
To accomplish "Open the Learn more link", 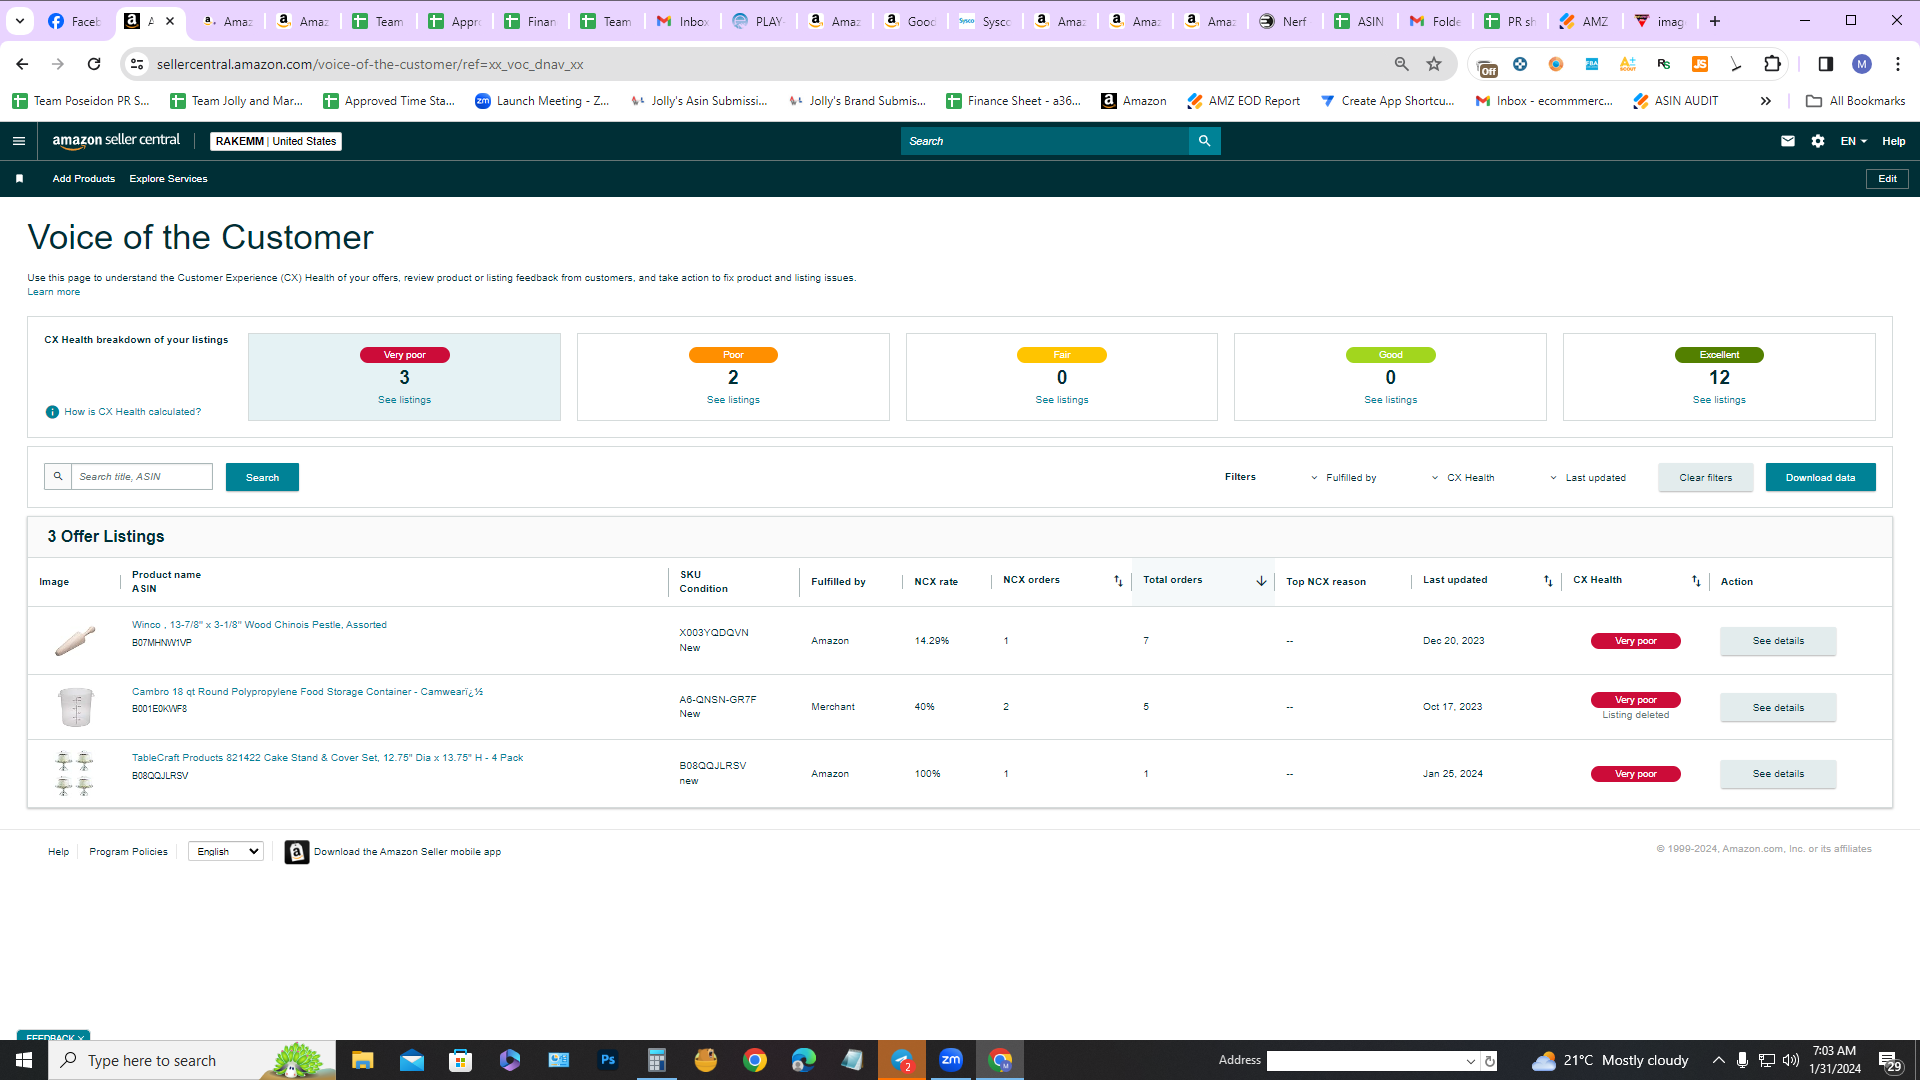I will tap(54, 292).
